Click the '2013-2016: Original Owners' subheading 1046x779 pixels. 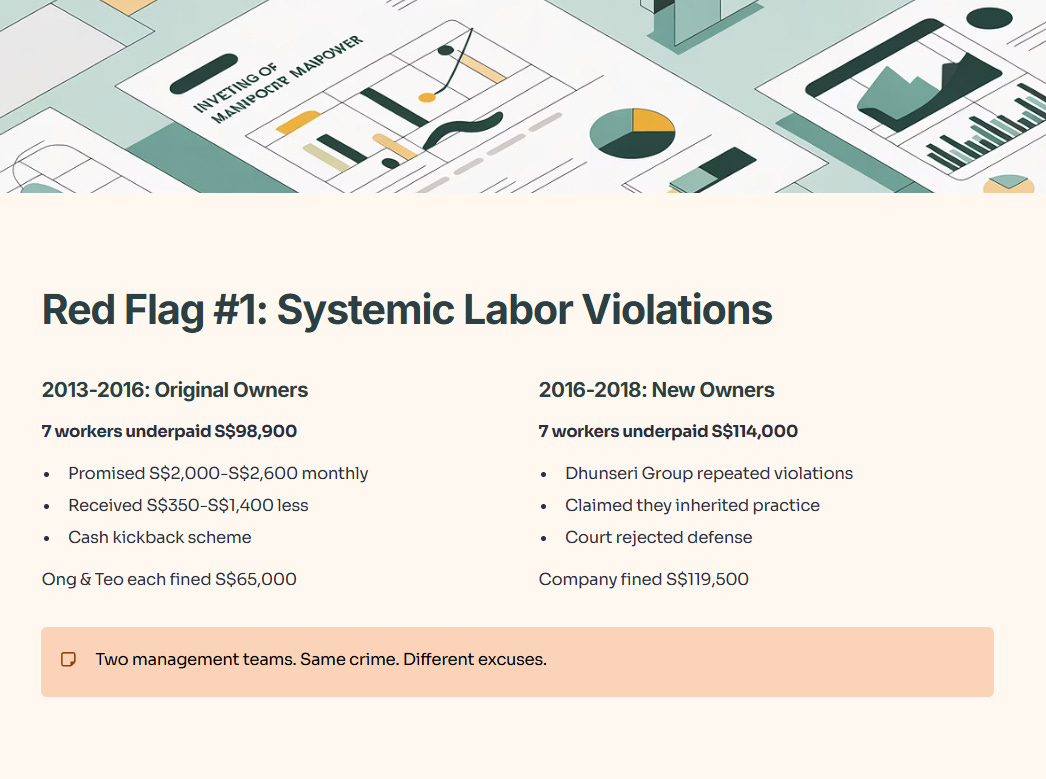pos(175,390)
